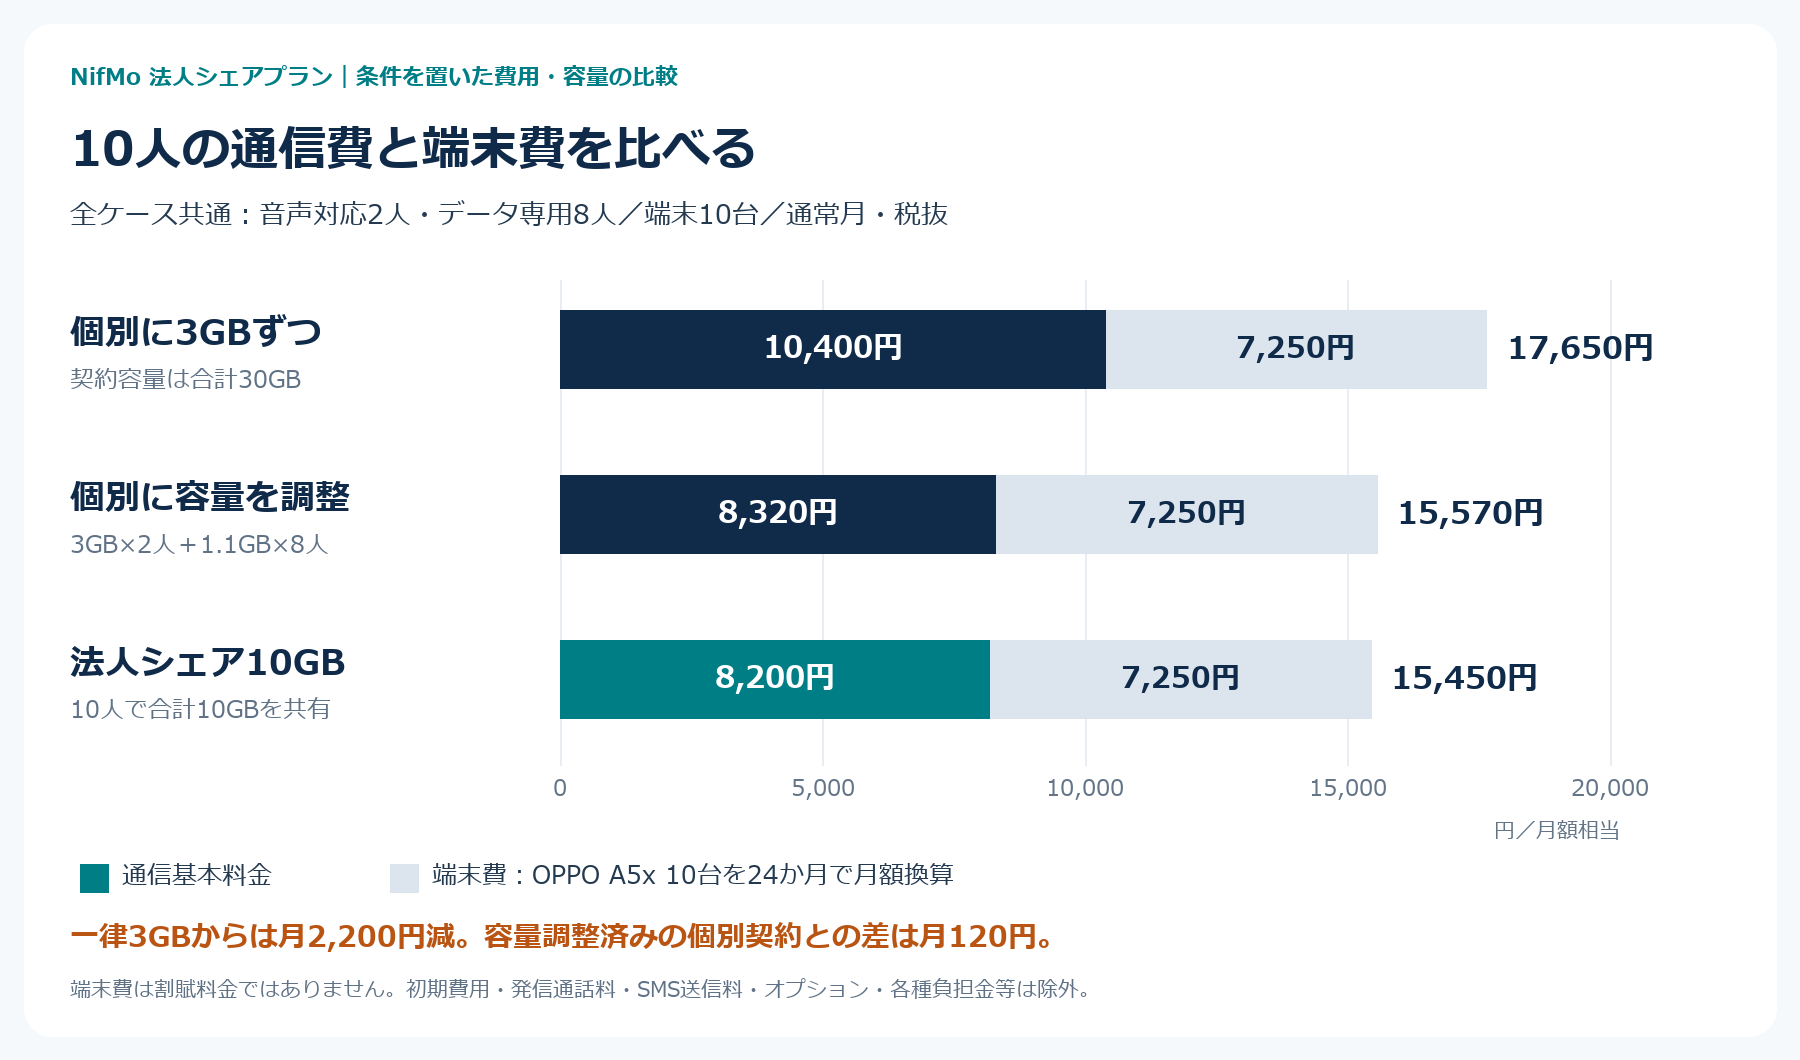Click the axis tick label 15,000
1800x1060 pixels.
[x=1348, y=788]
